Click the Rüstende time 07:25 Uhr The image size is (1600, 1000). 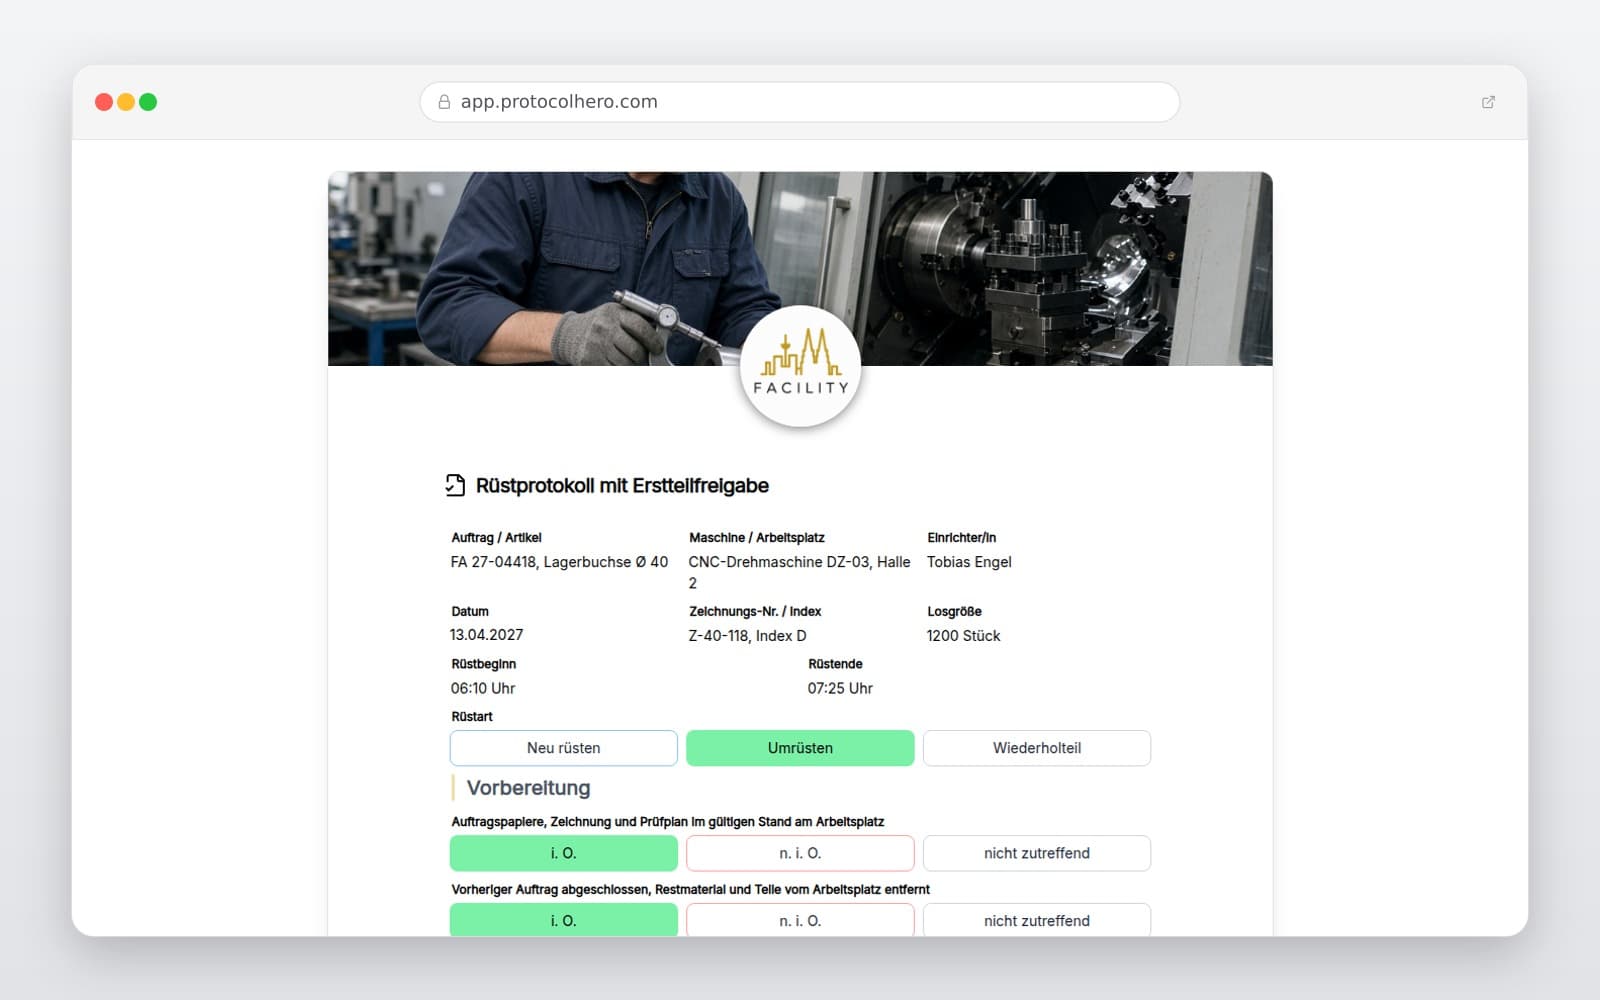840,688
